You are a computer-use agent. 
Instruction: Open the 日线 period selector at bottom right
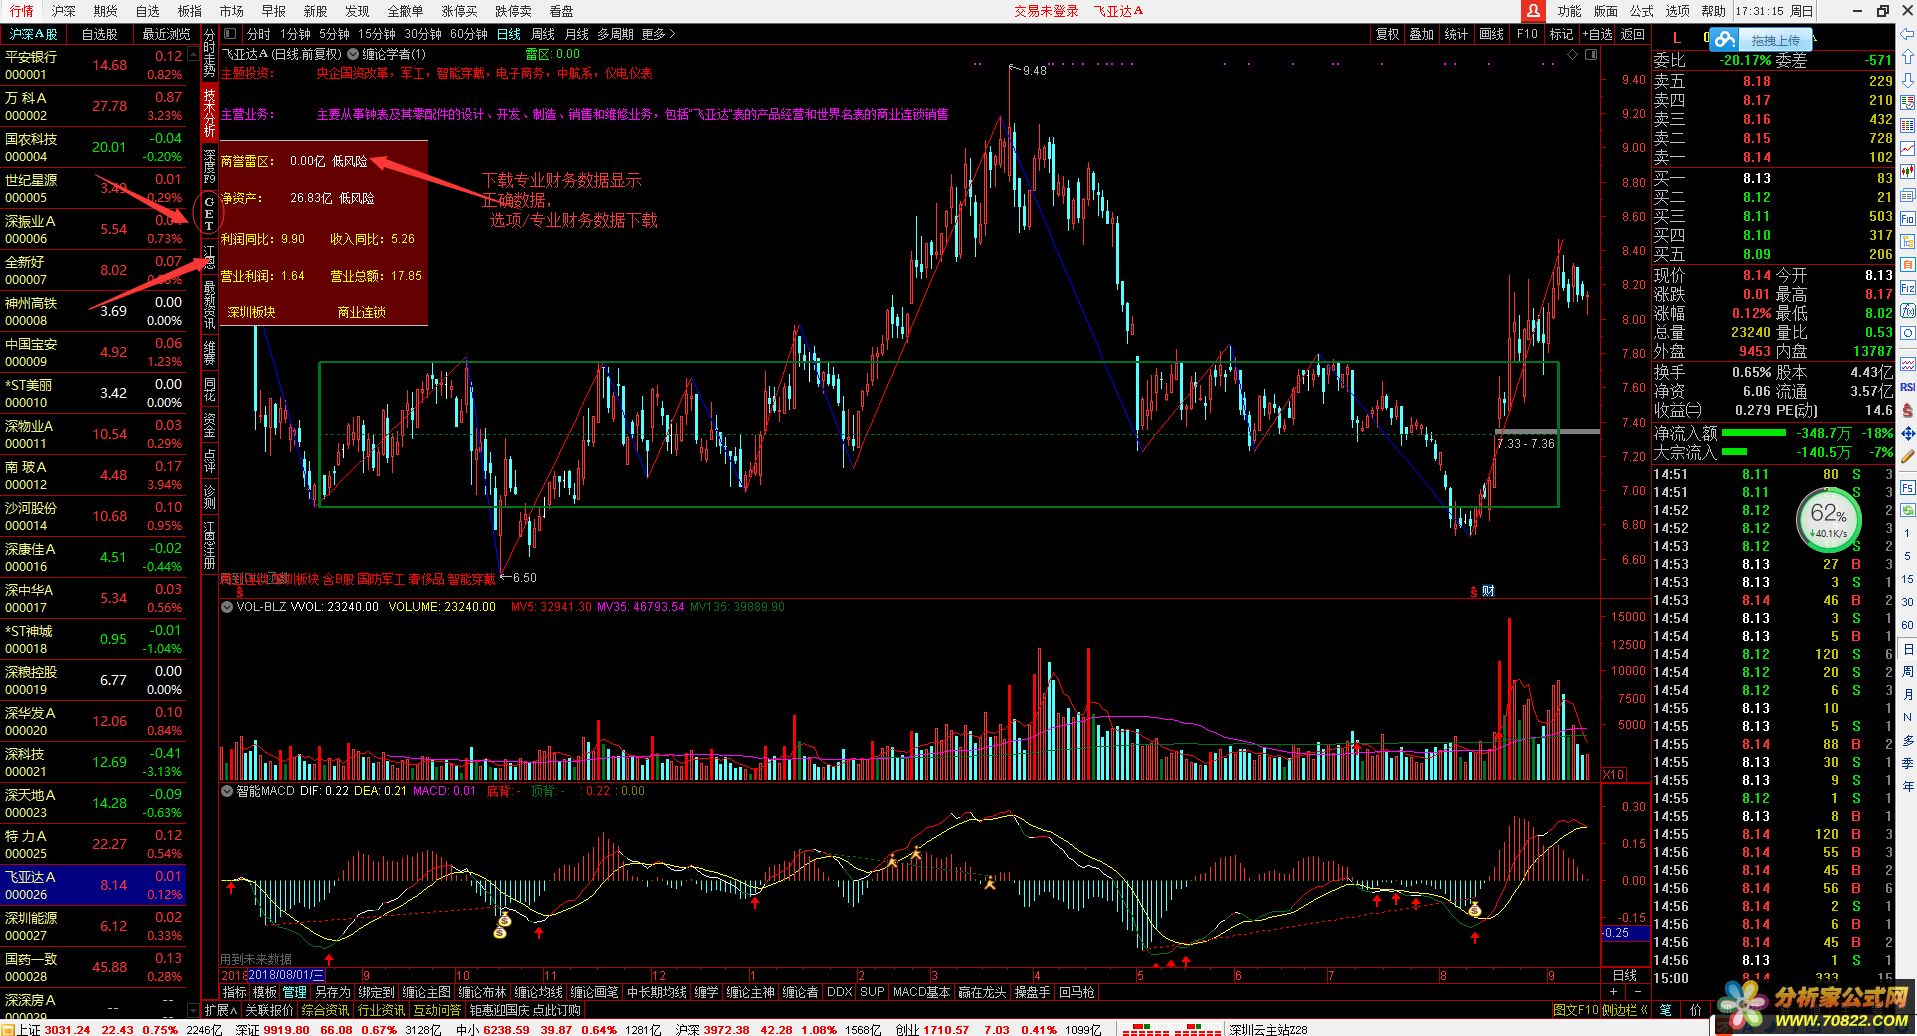[x=1625, y=975]
